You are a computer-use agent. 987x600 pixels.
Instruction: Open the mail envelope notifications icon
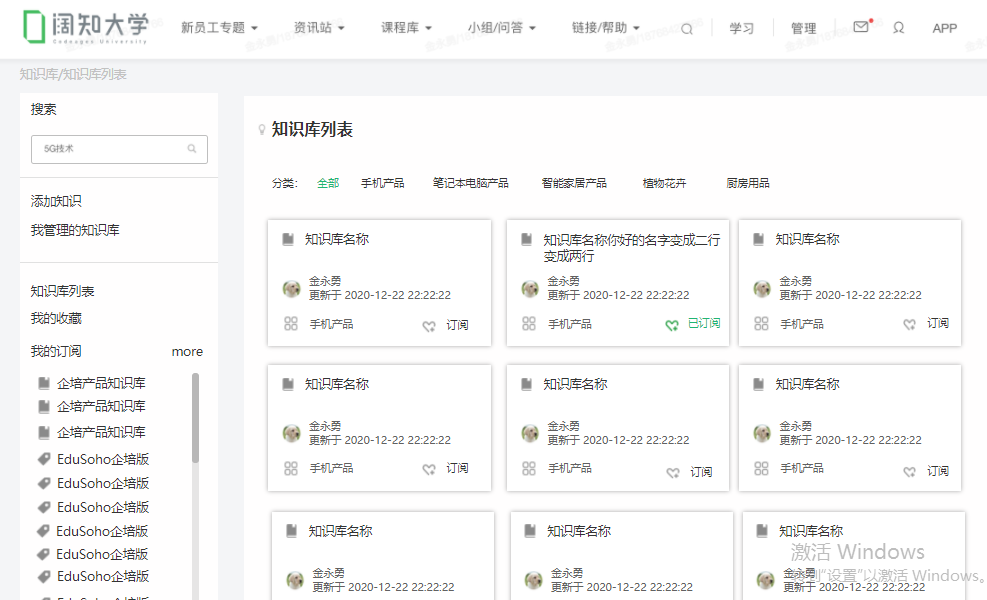click(861, 28)
